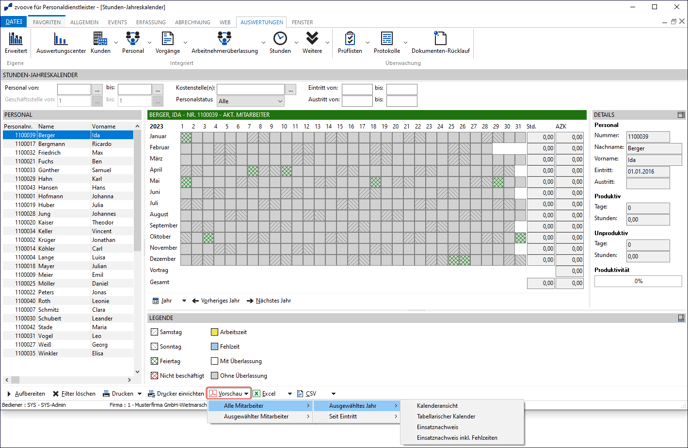Viewport: 688px width, 448px height.
Task: Click the Drucken printer button
Action: tap(118, 394)
